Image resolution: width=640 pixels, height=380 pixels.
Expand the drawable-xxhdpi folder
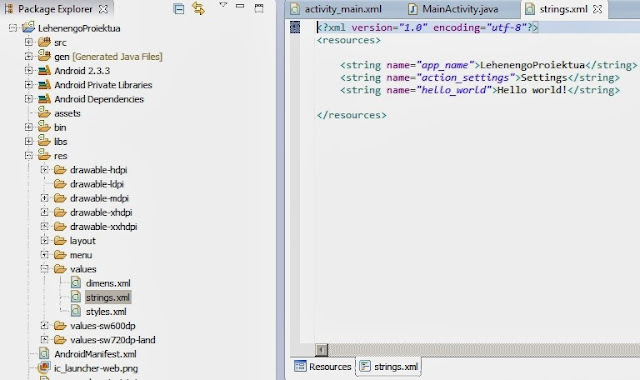[44, 226]
